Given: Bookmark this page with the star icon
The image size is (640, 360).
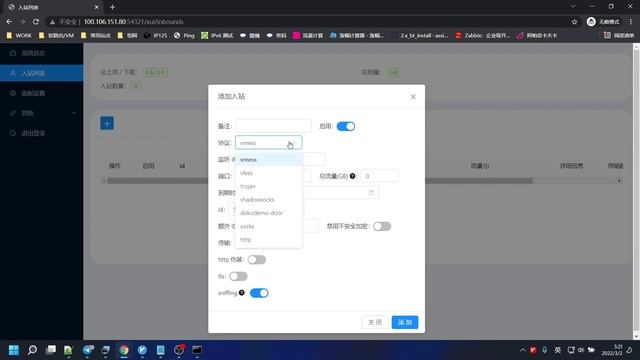Looking at the screenshot, I should click(575, 22).
